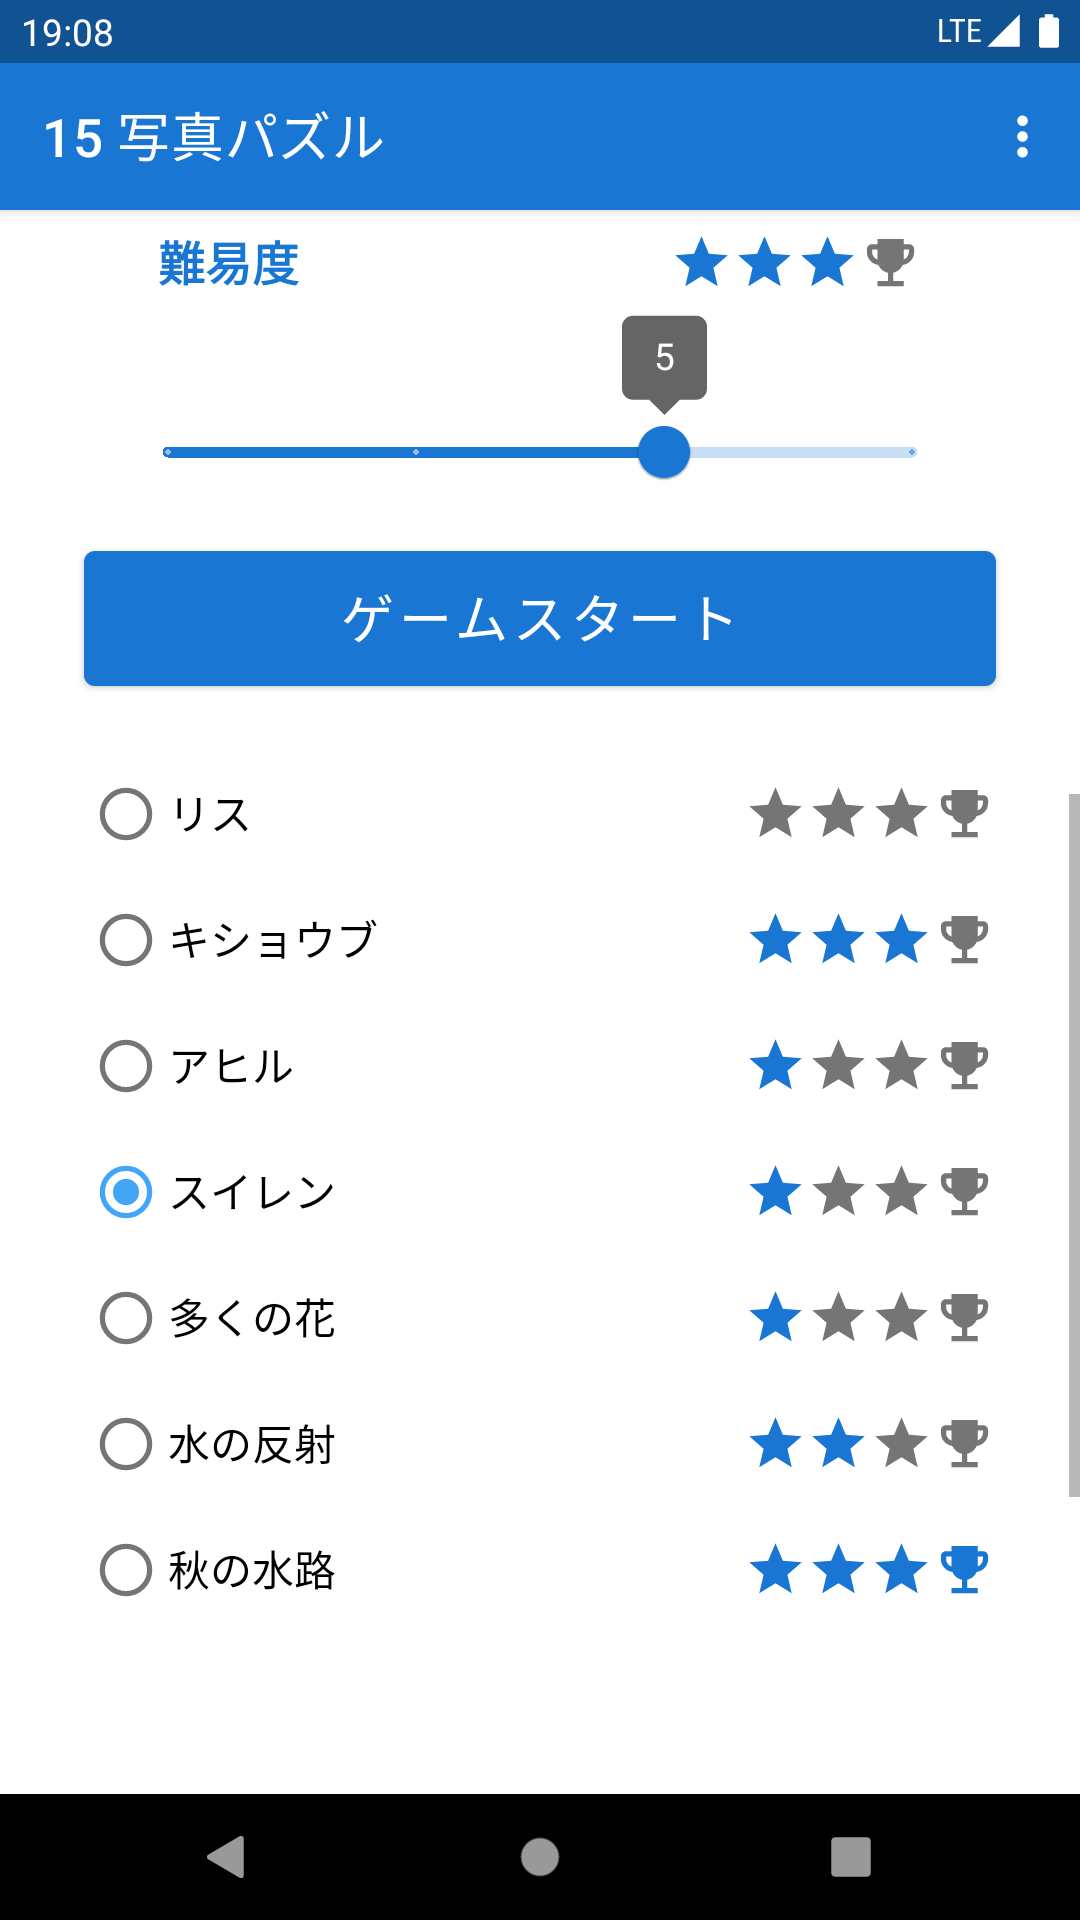1080x1920 pixels.
Task: Click the first difficulty star beside 難易度
Action: click(702, 263)
